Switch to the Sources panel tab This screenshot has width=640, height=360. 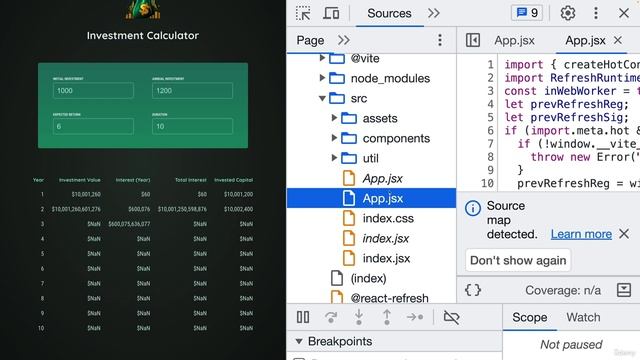pyautogui.click(x=389, y=13)
